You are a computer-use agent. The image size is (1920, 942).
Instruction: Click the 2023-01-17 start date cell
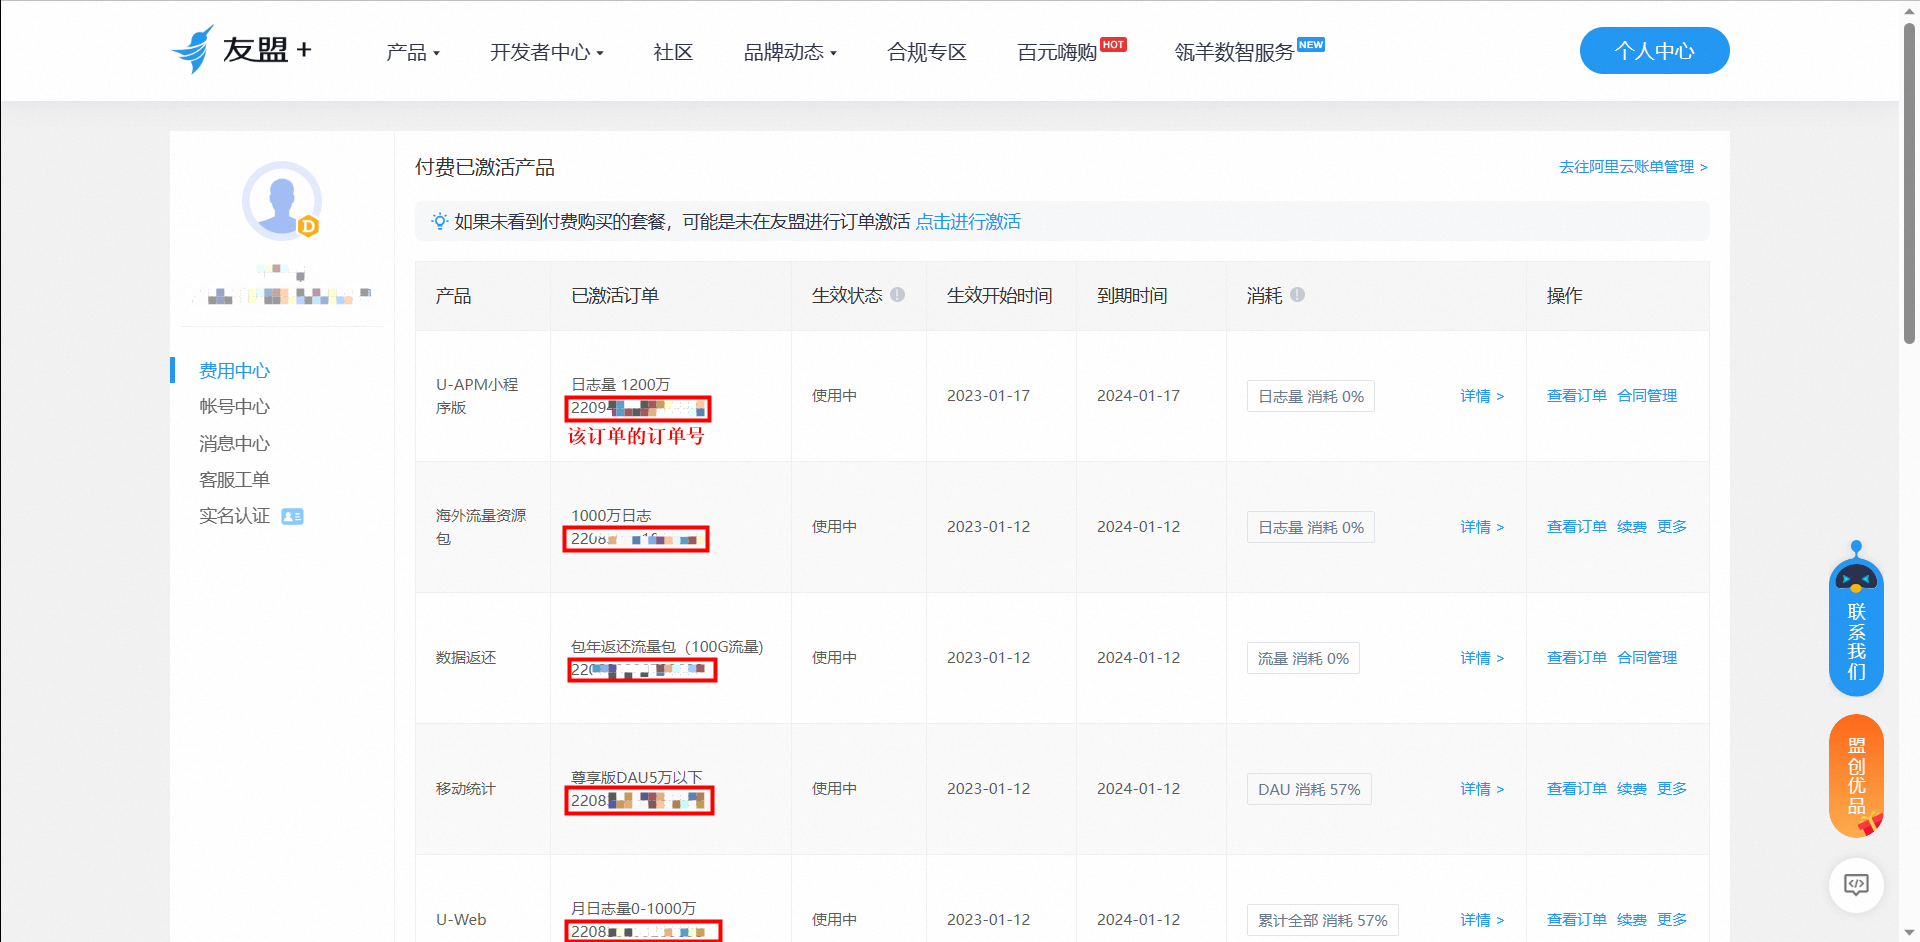(x=988, y=396)
